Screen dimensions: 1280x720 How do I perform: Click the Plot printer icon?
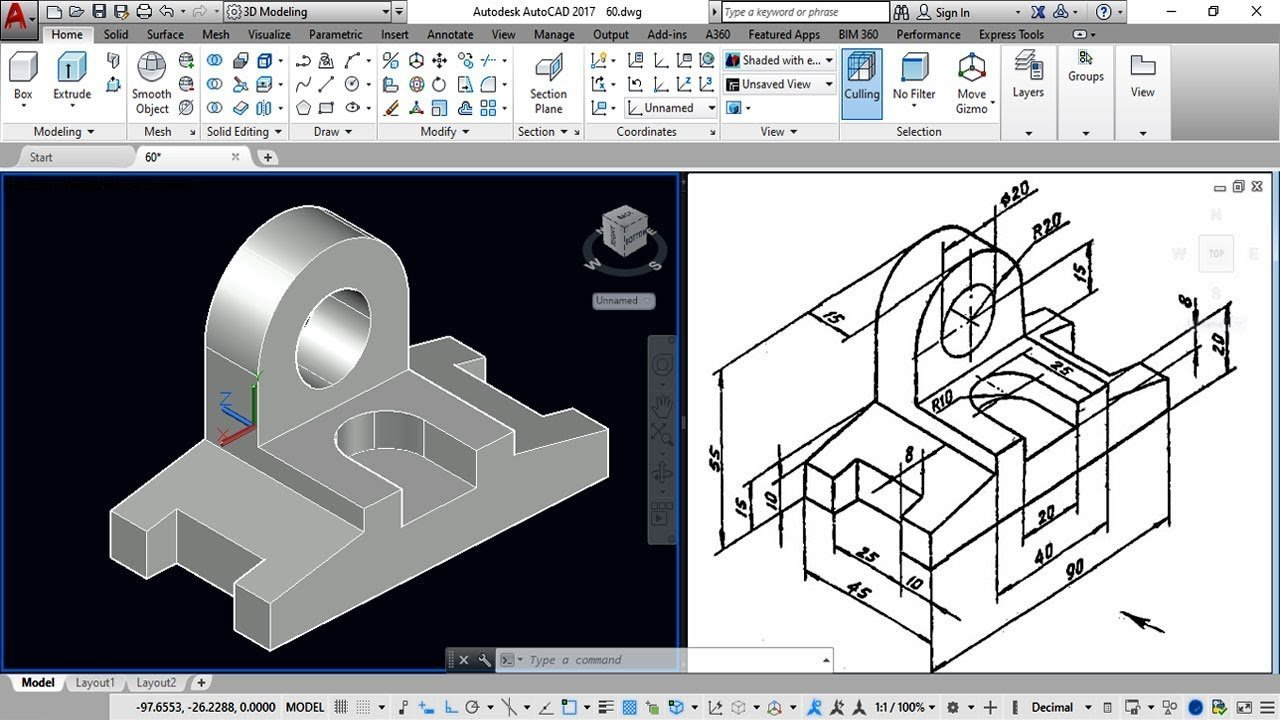[144, 12]
